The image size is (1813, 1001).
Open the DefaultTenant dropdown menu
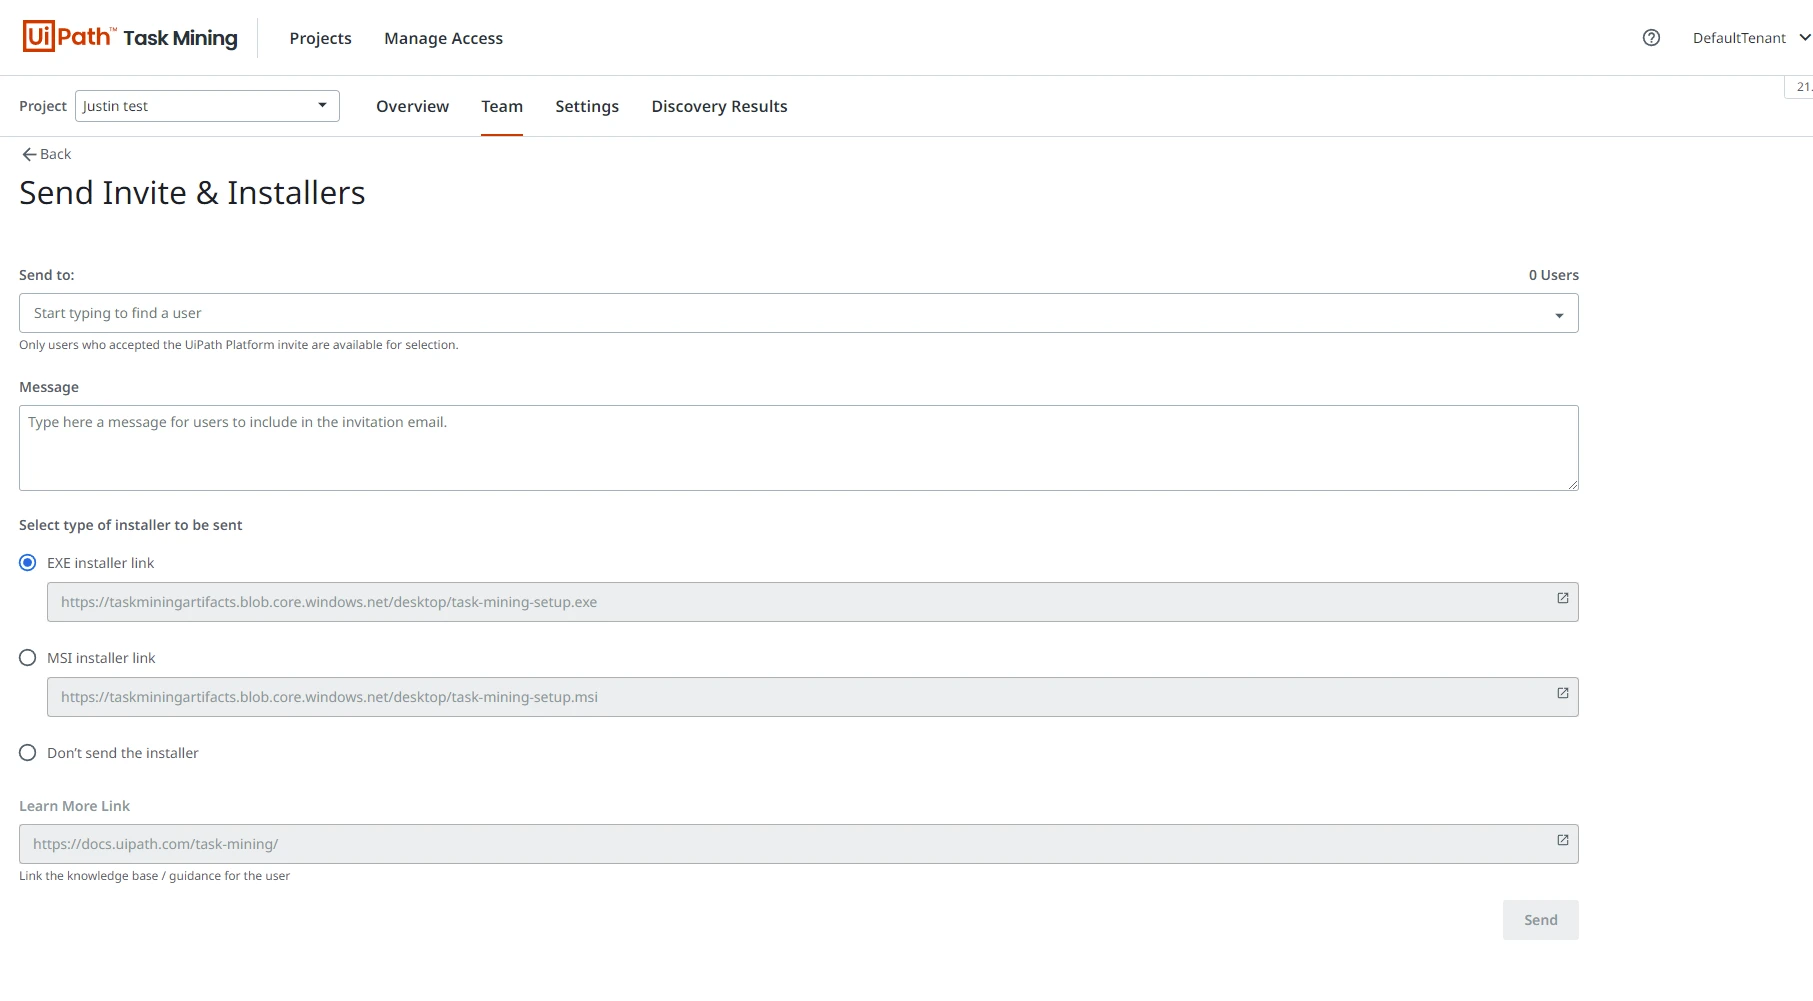pyautogui.click(x=1751, y=38)
